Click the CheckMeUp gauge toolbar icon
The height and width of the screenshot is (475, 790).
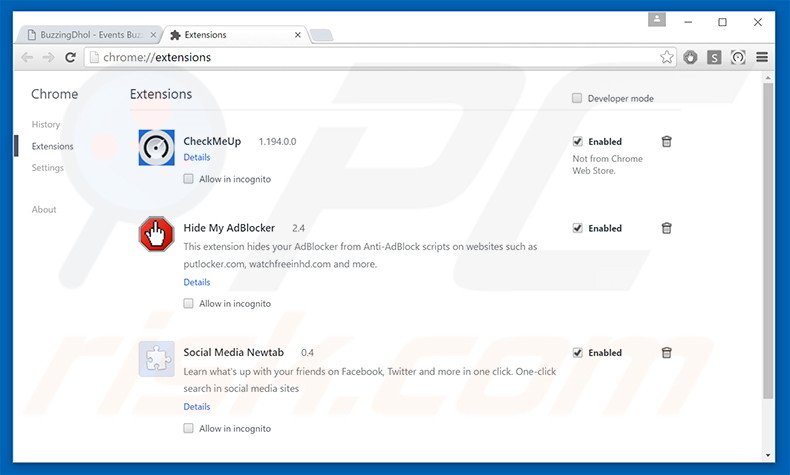pos(738,57)
